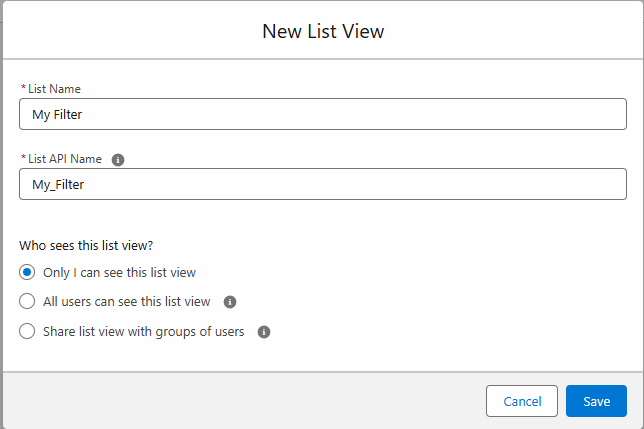
Task: Focus the List Name text field
Action: click(323, 114)
